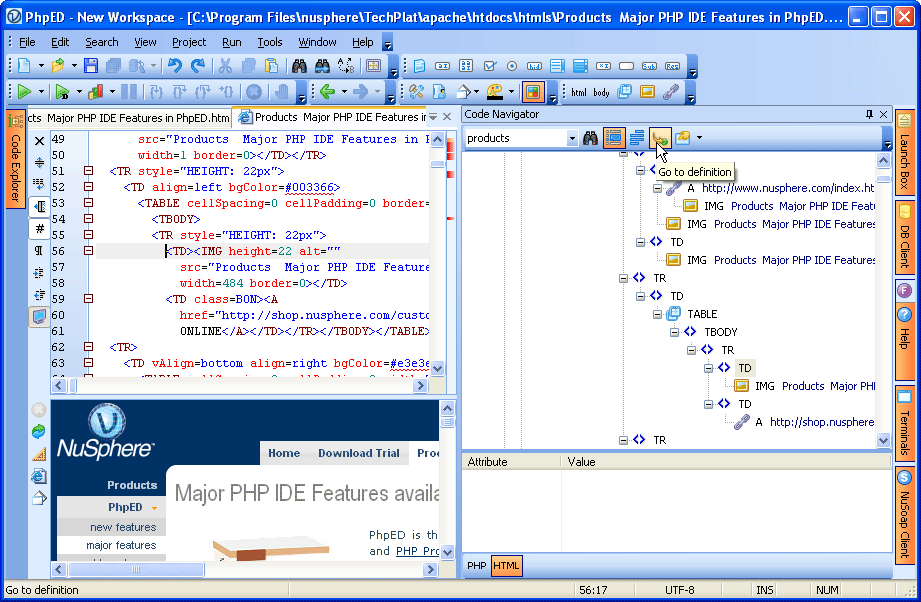Click the Profile bar chart icon
Screen dimensions: 921x602
point(96,92)
